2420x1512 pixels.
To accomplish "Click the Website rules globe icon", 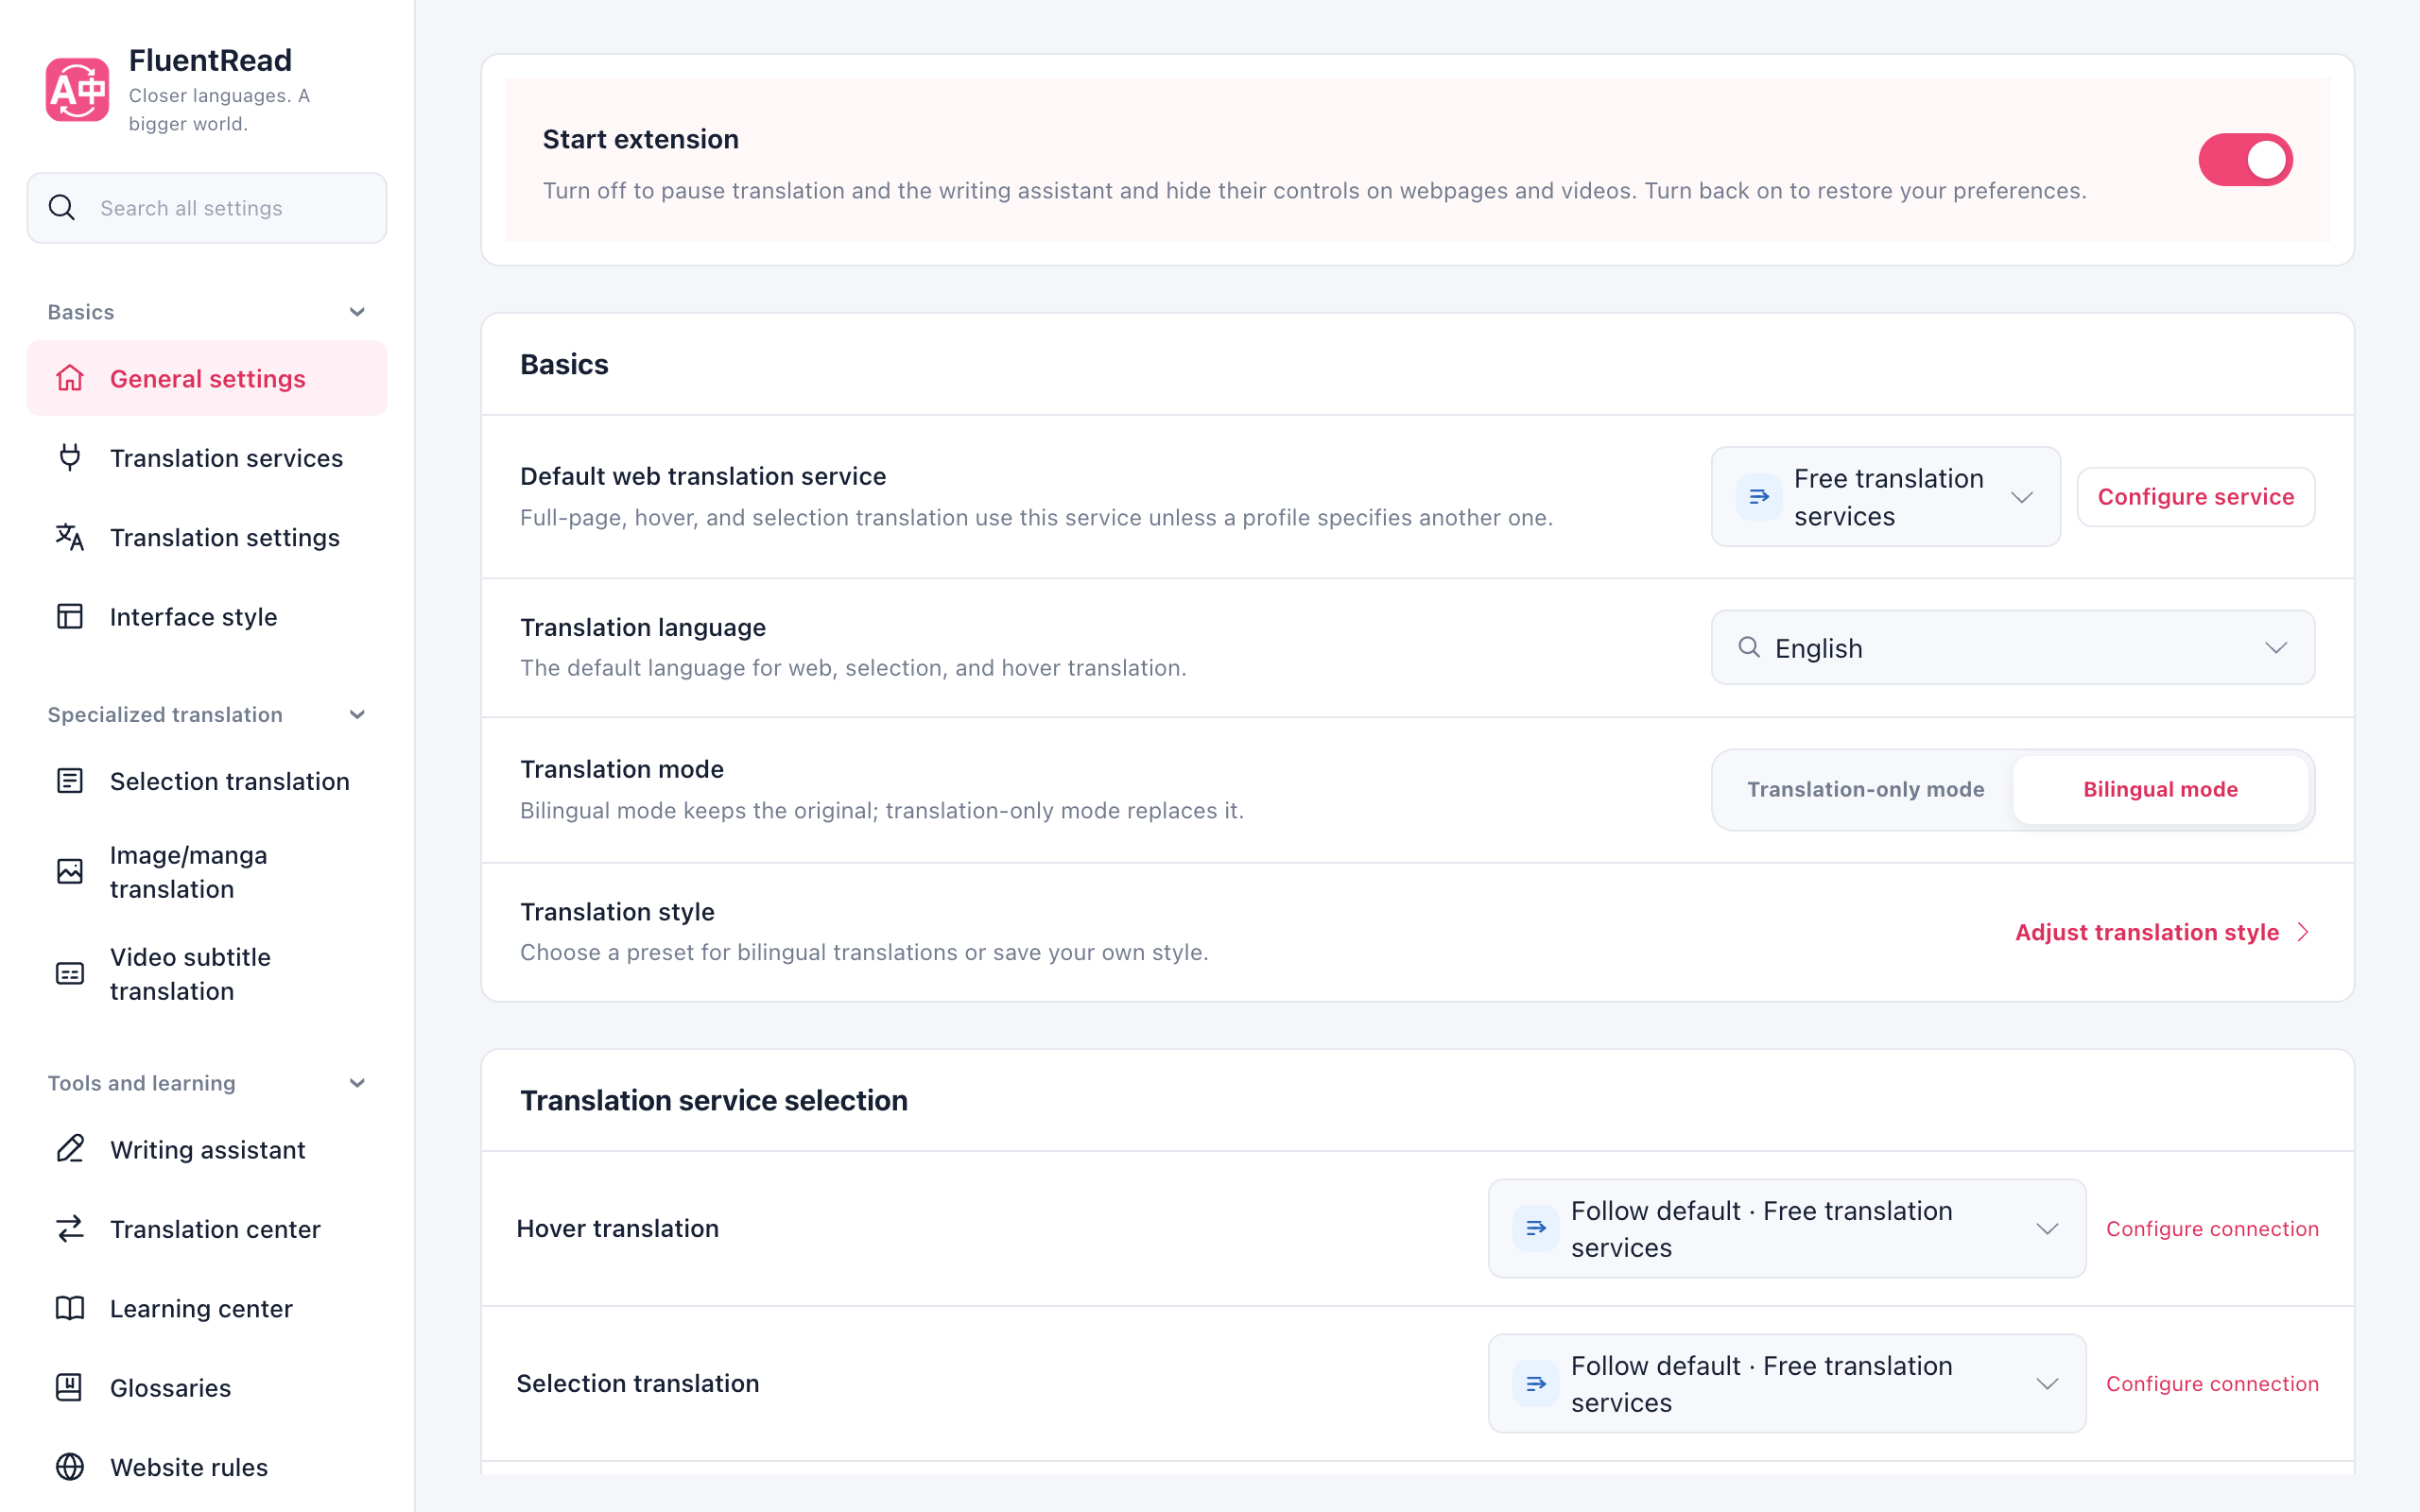I will pyautogui.click(x=70, y=1466).
